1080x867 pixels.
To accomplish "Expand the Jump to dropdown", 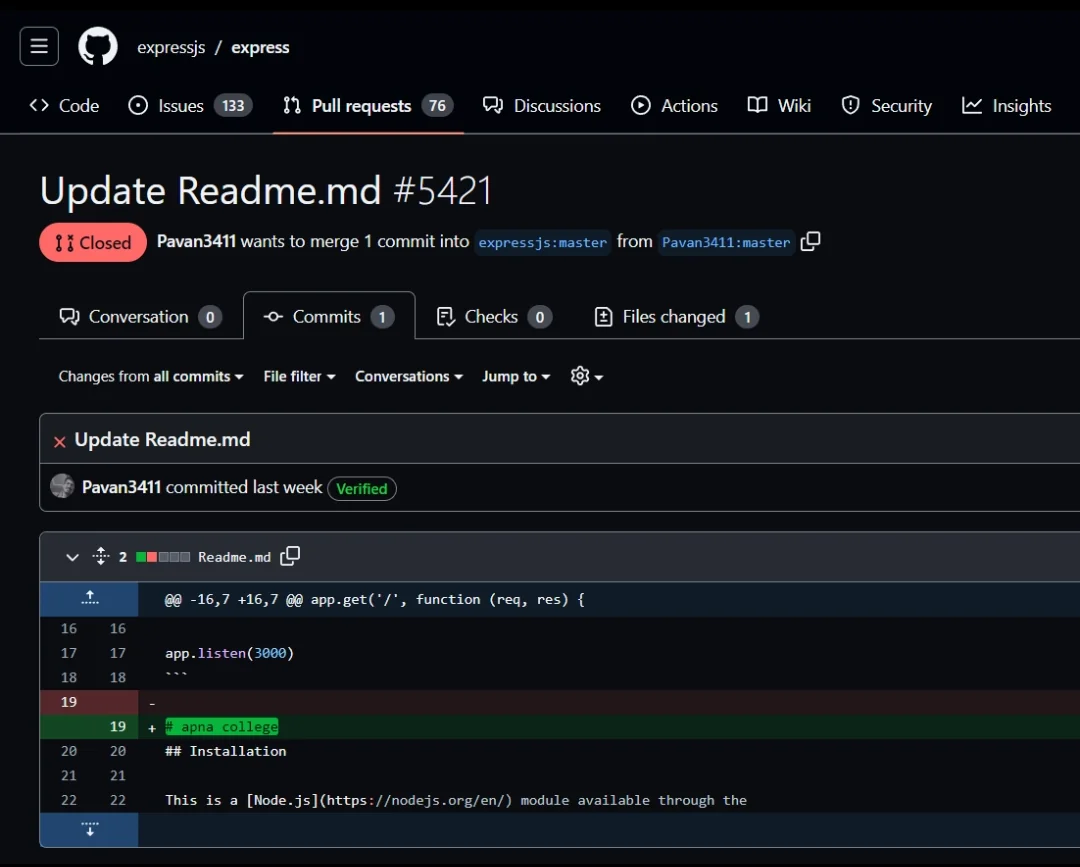I will point(516,376).
